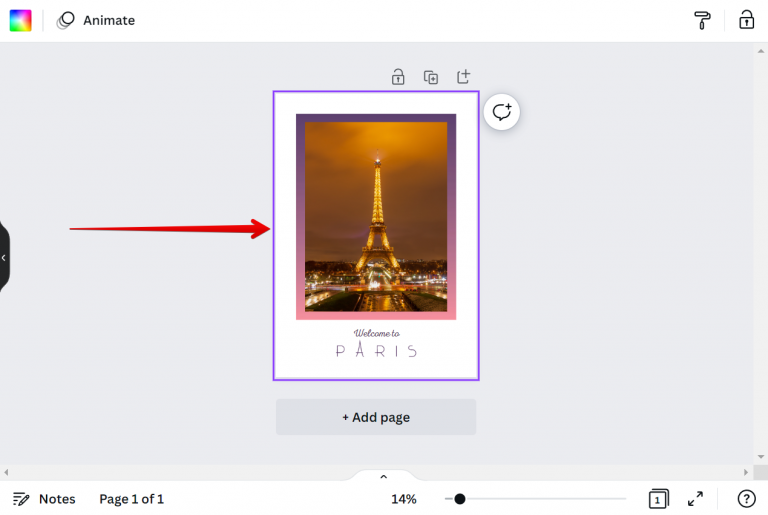
Task: Click the zoom slider handle
Action: tap(459, 499)
